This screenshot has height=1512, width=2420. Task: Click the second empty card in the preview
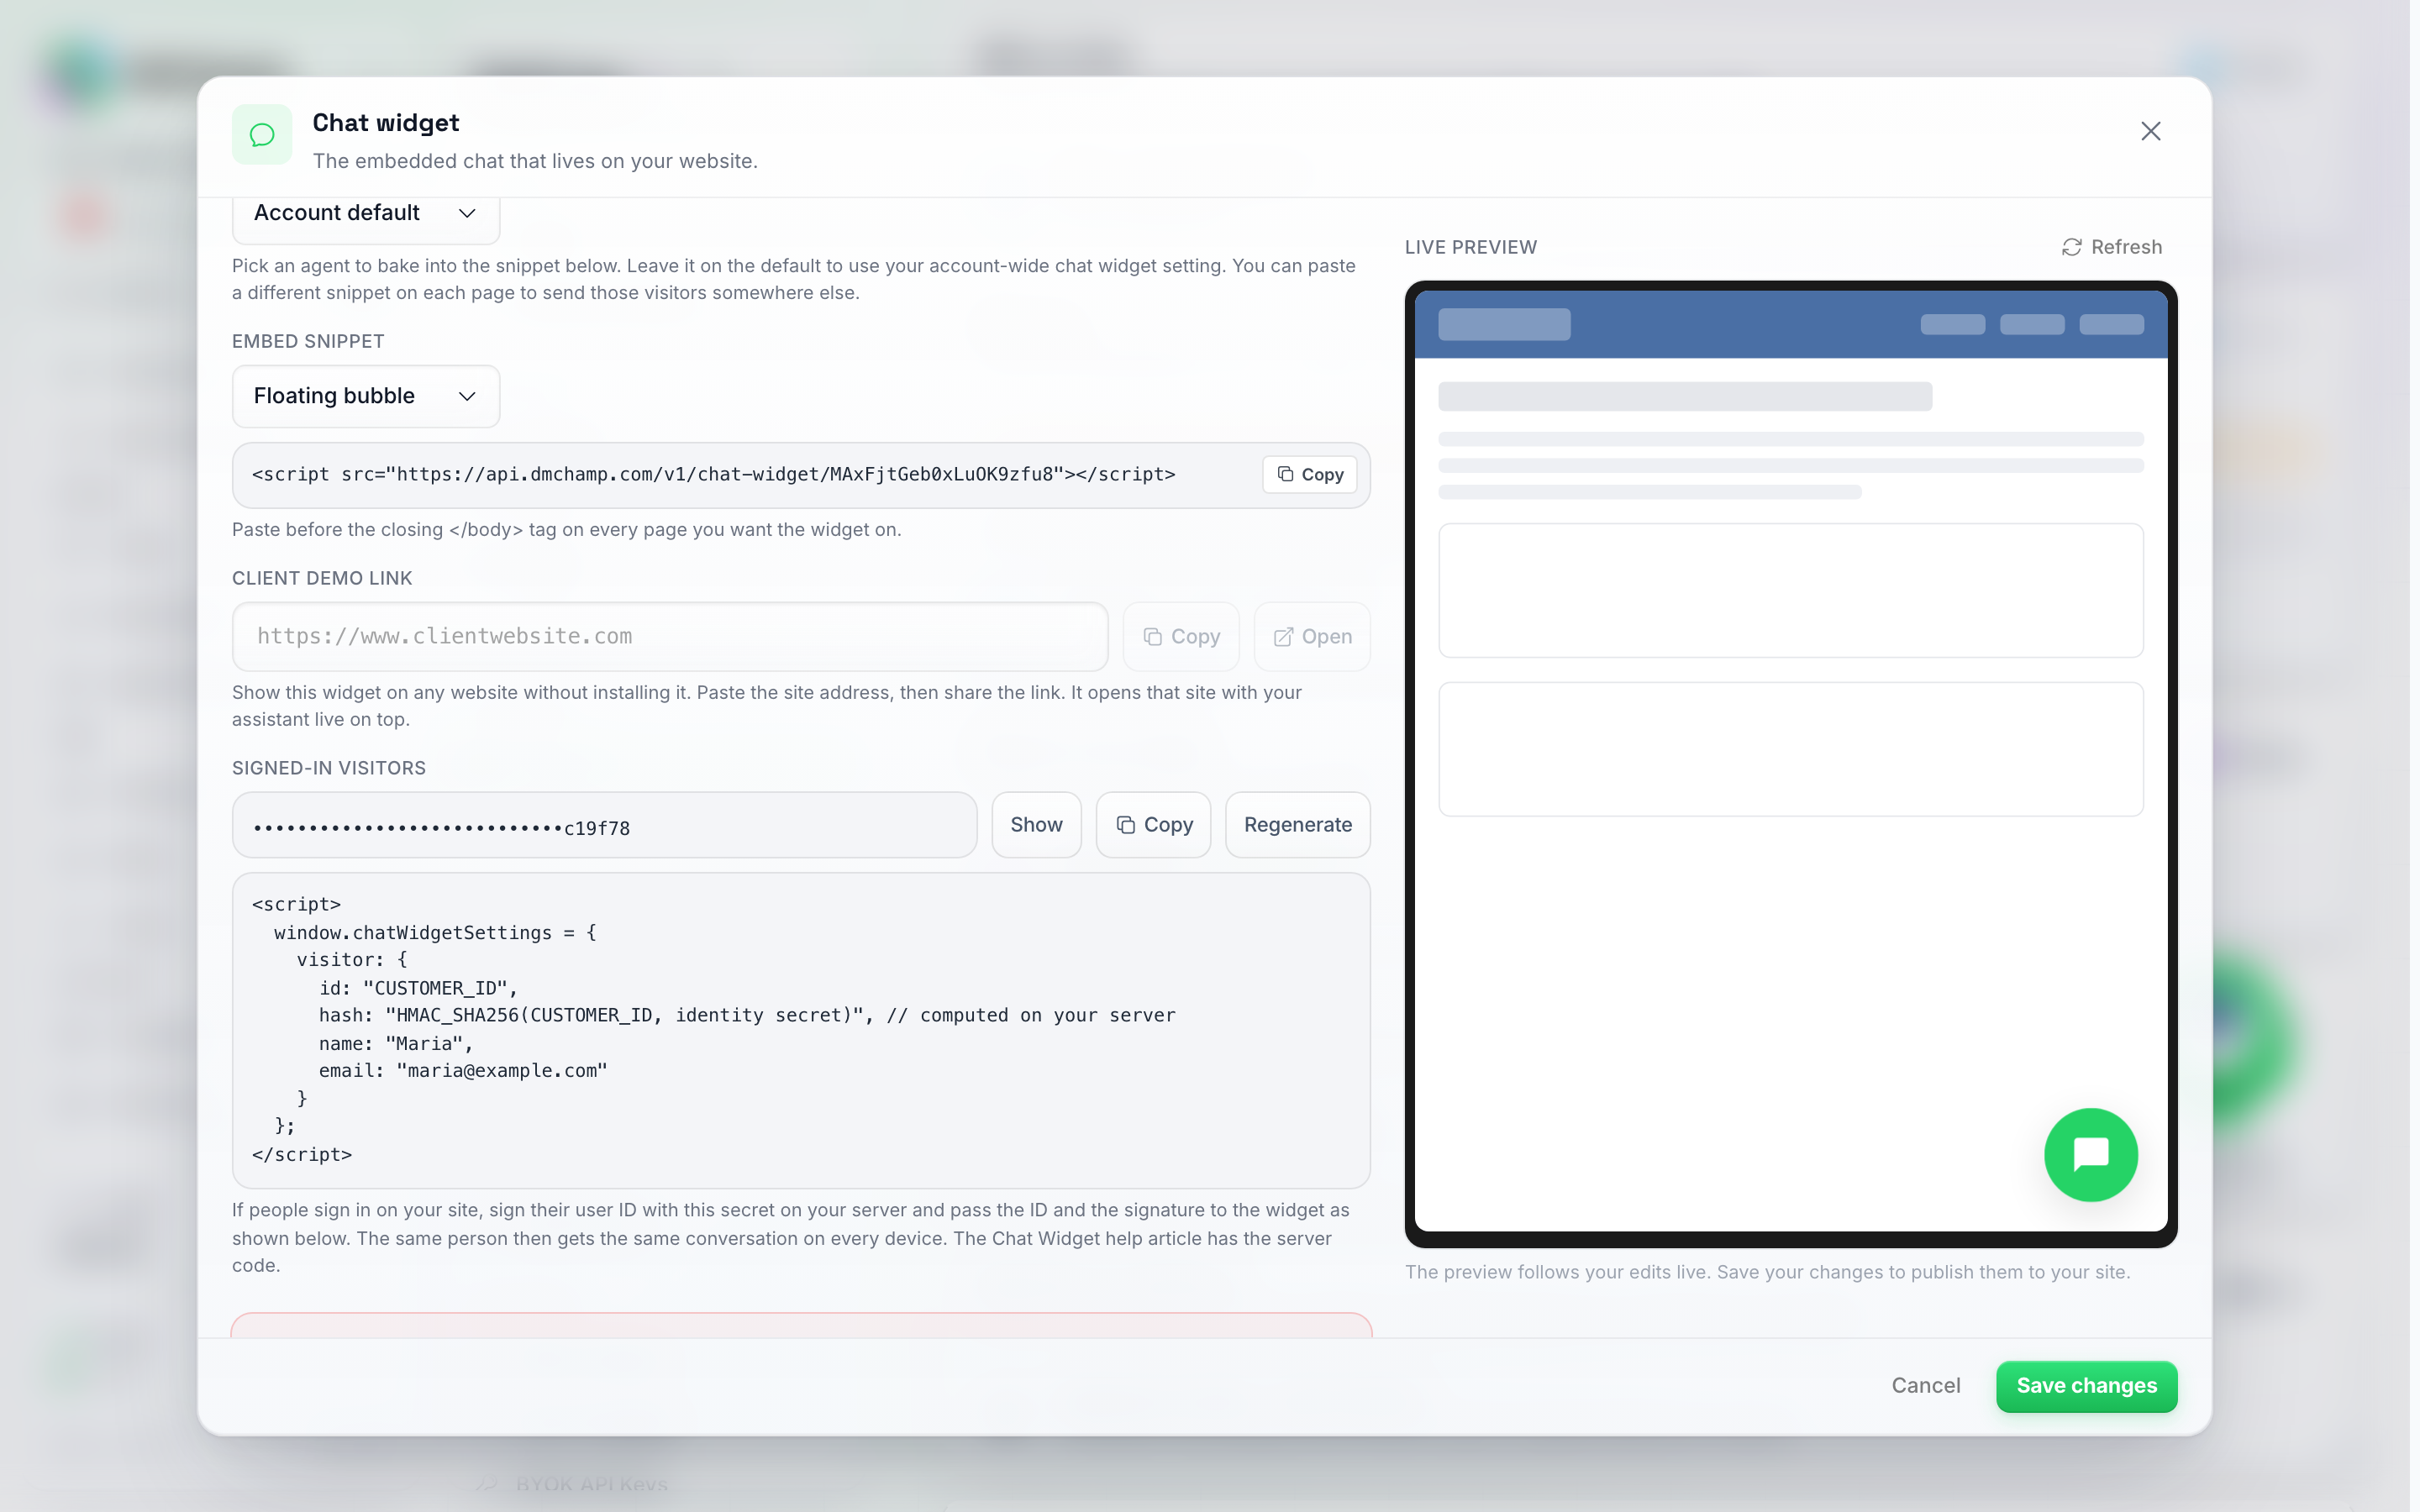[1790, 749]
